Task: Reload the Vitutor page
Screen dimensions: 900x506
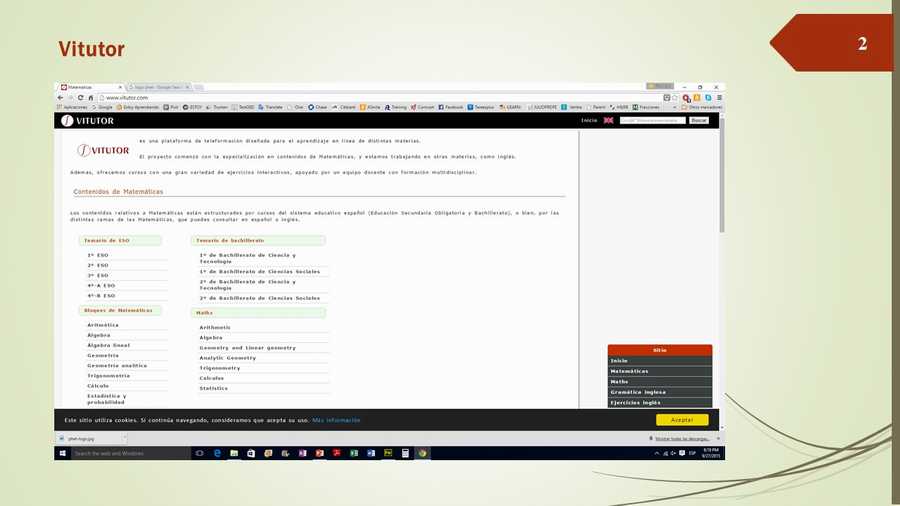Action: (80, 98)
